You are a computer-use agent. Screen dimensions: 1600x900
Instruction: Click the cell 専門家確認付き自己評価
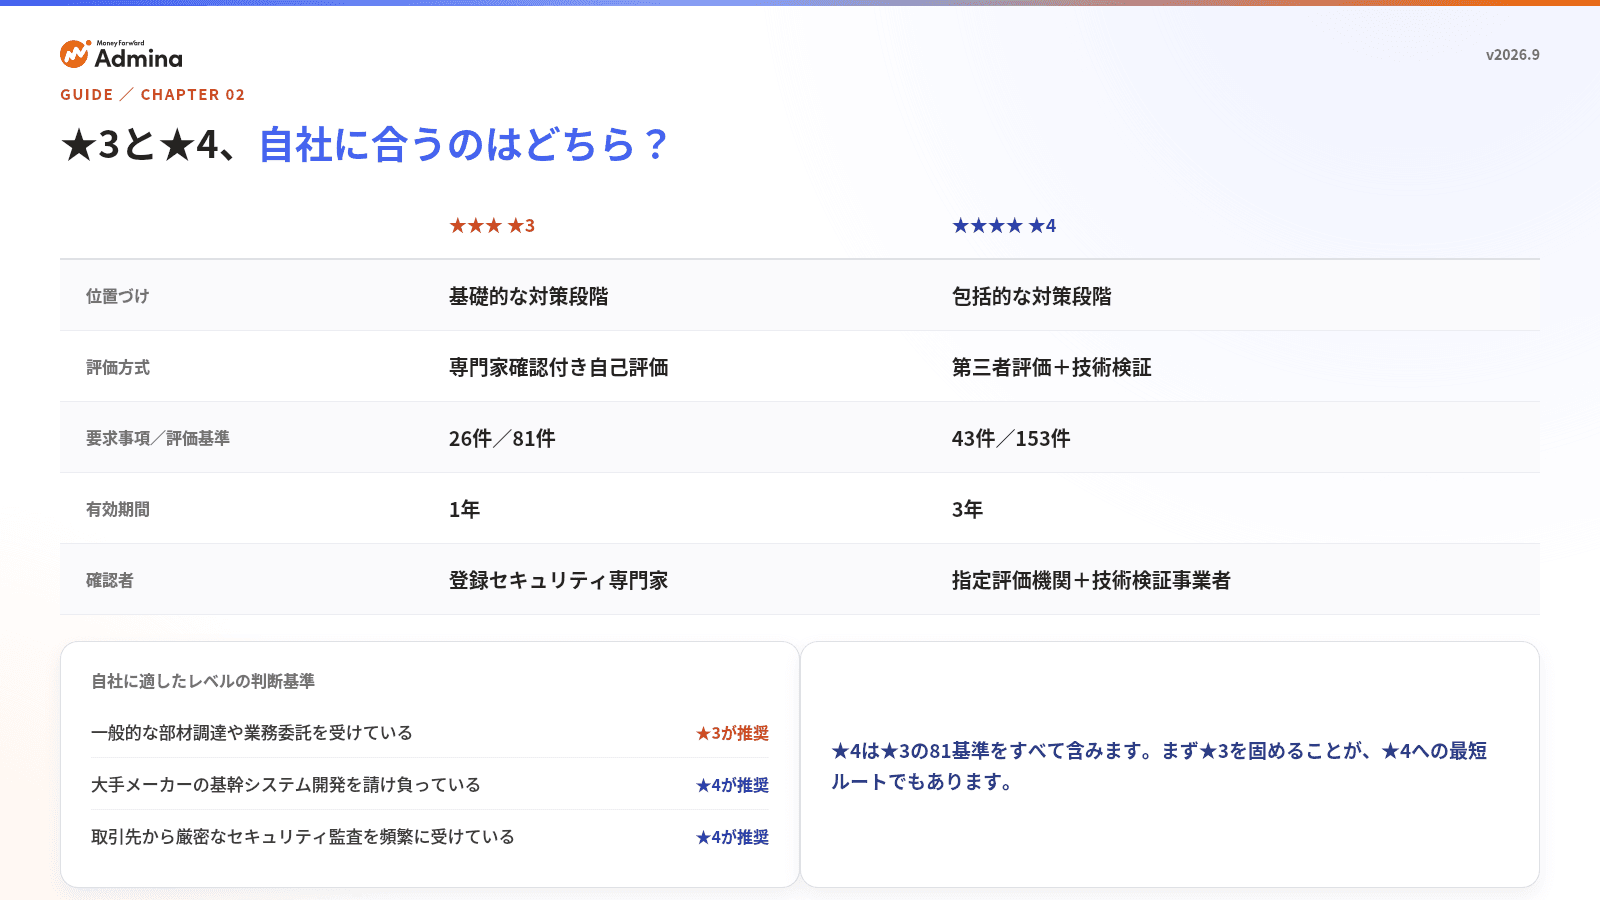(x=558, y=367)
